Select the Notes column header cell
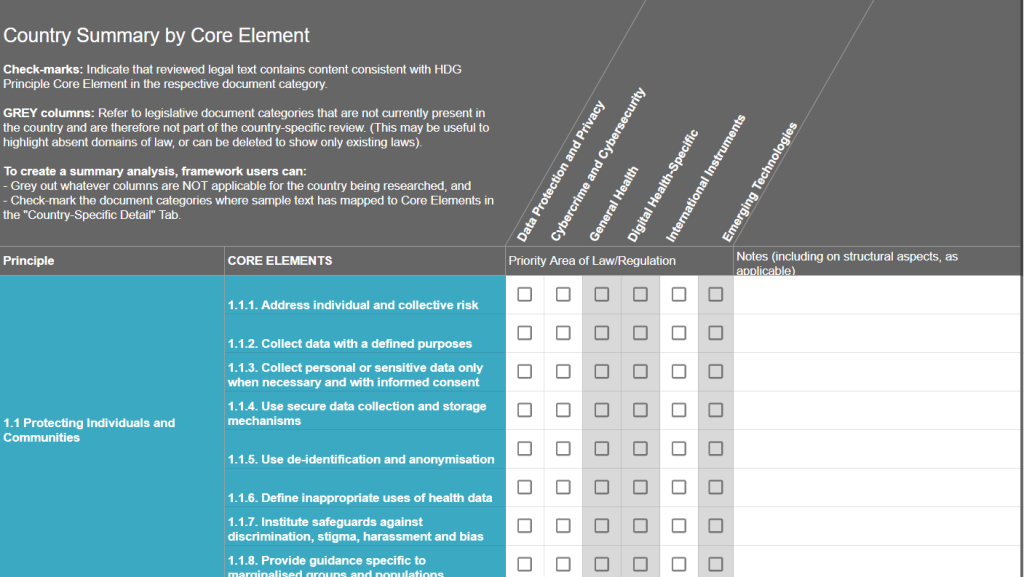The width and height of the screenshot is (1024, 577). [877, 261]
